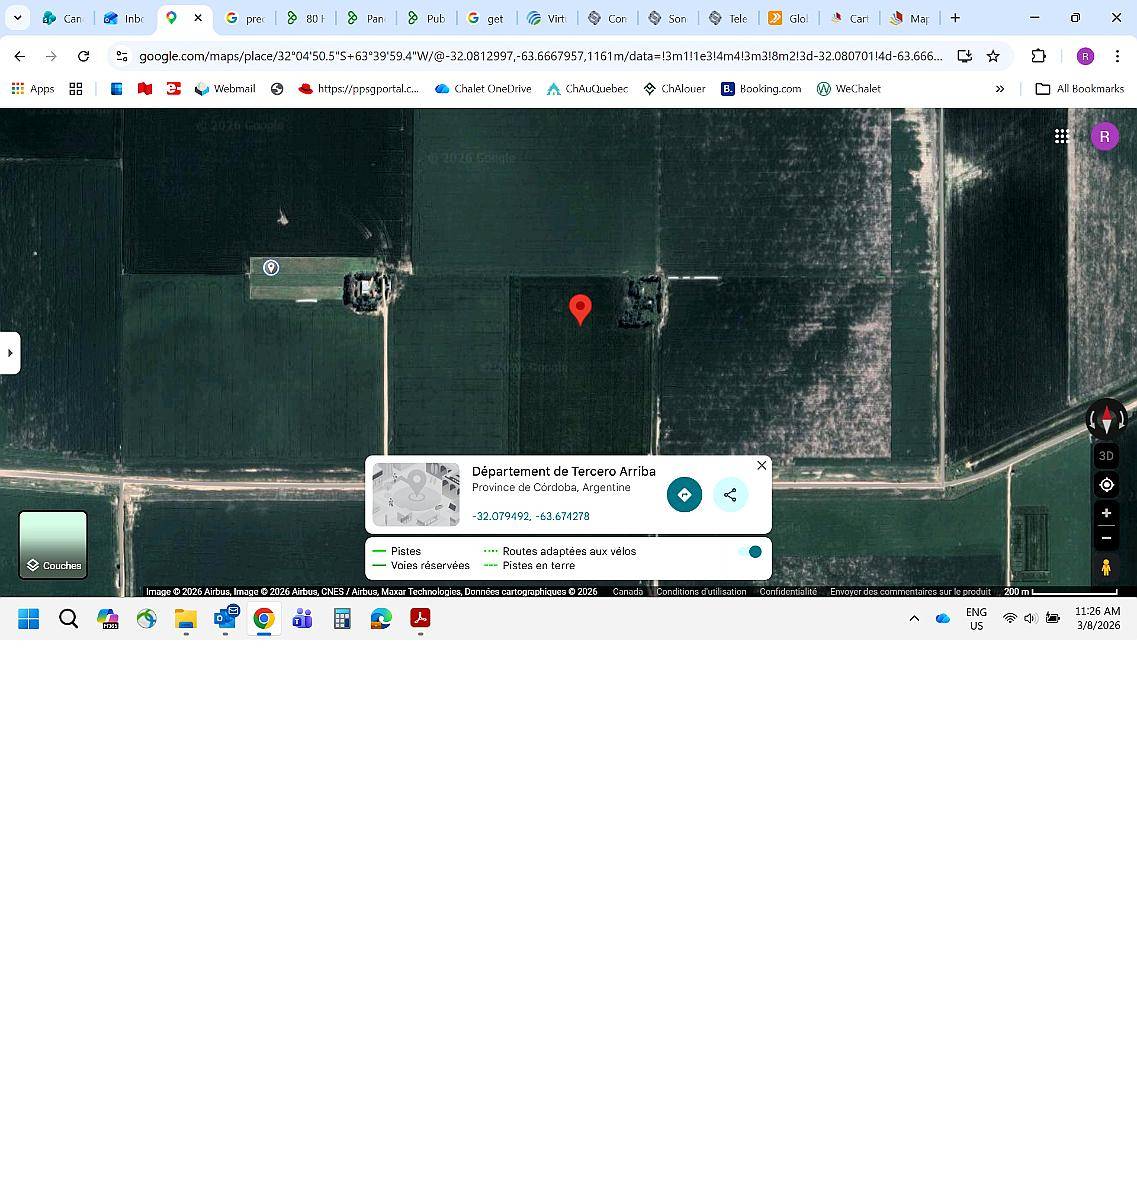
Task: Open Booking.com bookmark
Action: pyautogui.click(x=761, y=89)
